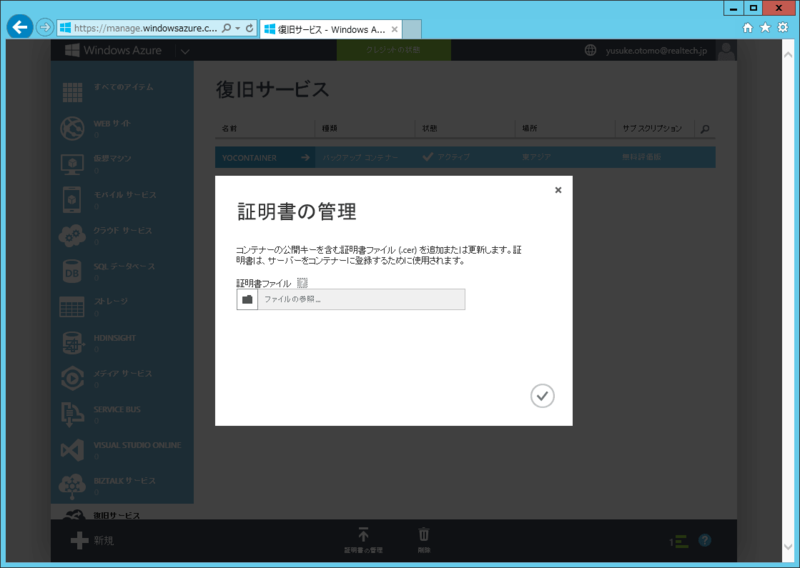This screenshot has width=800, height=568.
Task: Open WEB サイト in the sidebar
Action: coord(122,128)
